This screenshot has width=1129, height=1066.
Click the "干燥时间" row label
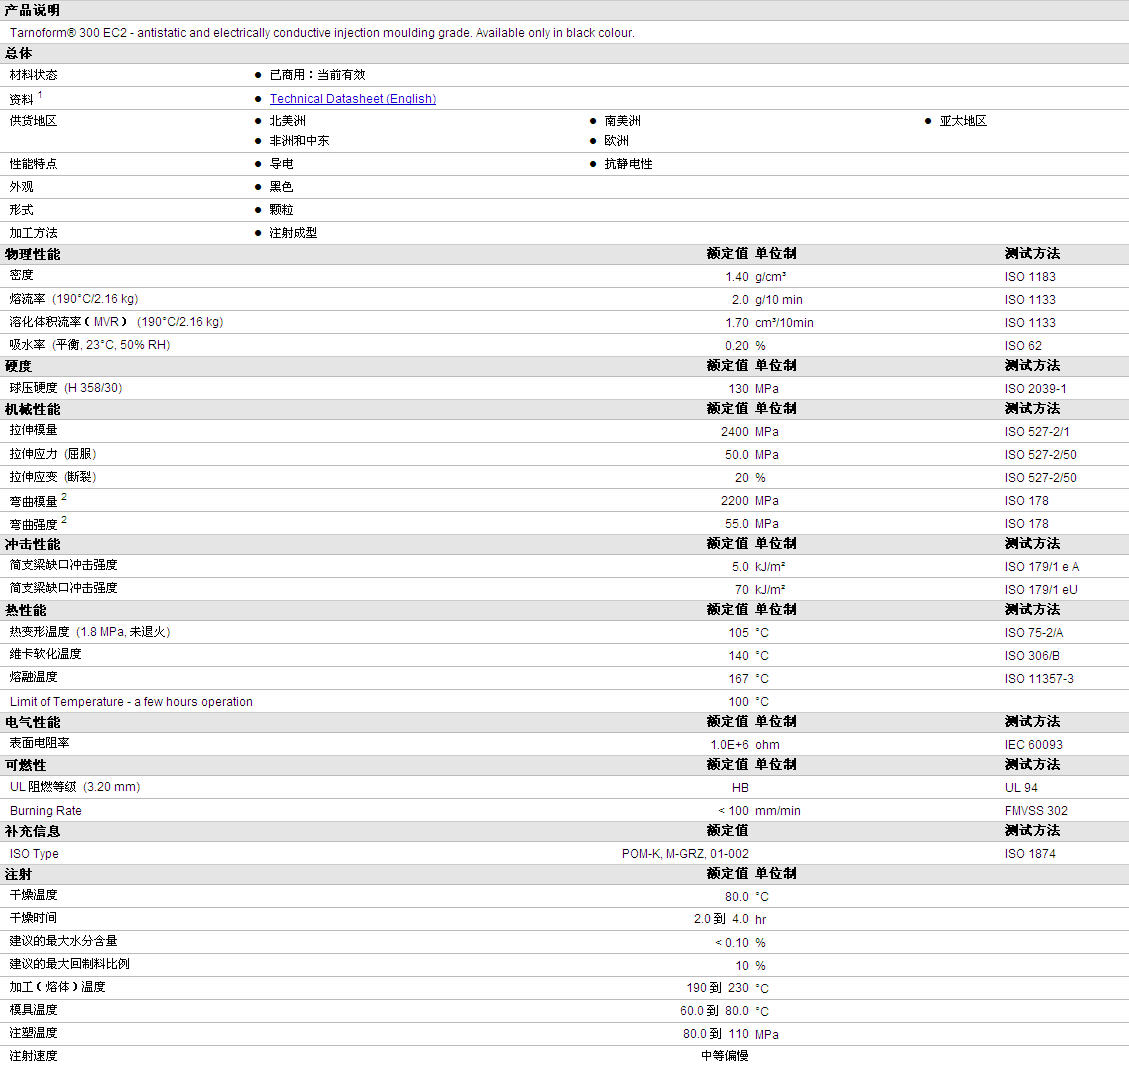coord(33,918)
